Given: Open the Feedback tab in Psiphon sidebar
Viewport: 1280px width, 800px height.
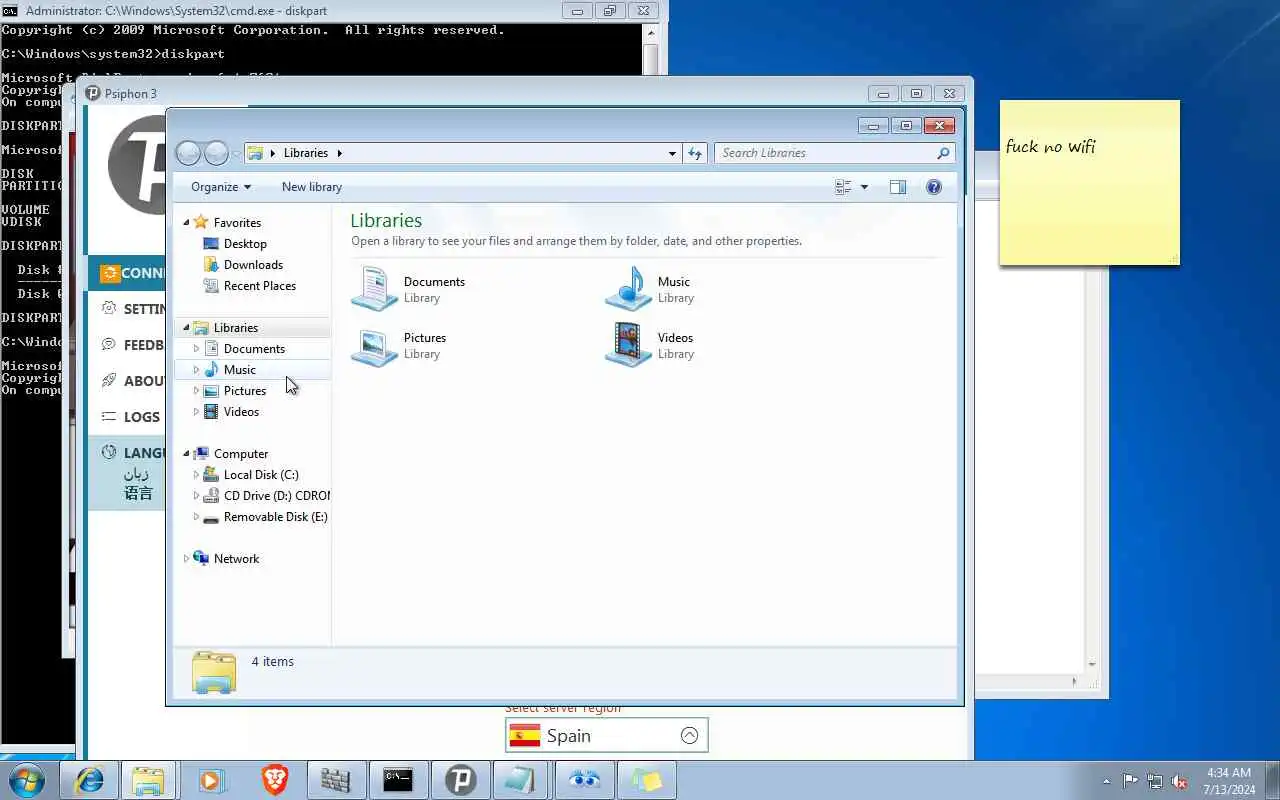Looking at the screenshot, I should coord(127,345).
